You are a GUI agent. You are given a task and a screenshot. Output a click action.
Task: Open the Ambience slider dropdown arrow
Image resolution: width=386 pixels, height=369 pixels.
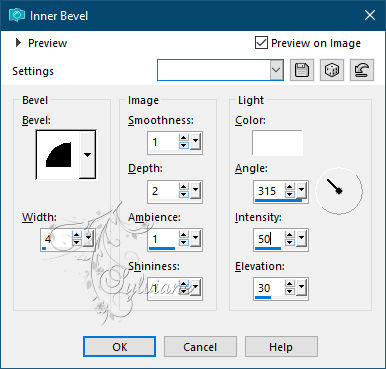point(195,239)
